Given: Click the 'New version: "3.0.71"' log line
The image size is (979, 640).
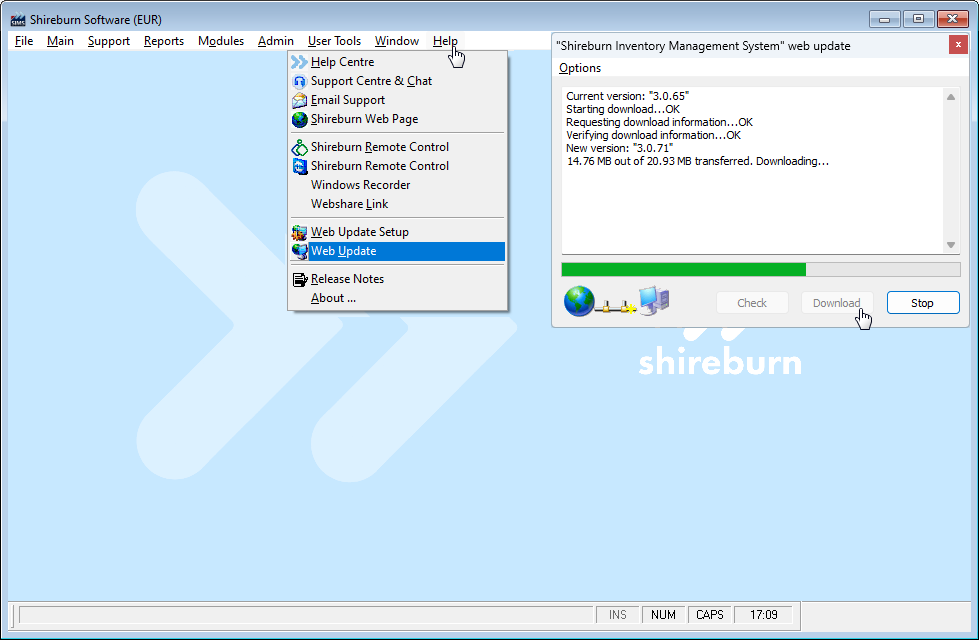Looking at the screenshot, I should 619,149.
